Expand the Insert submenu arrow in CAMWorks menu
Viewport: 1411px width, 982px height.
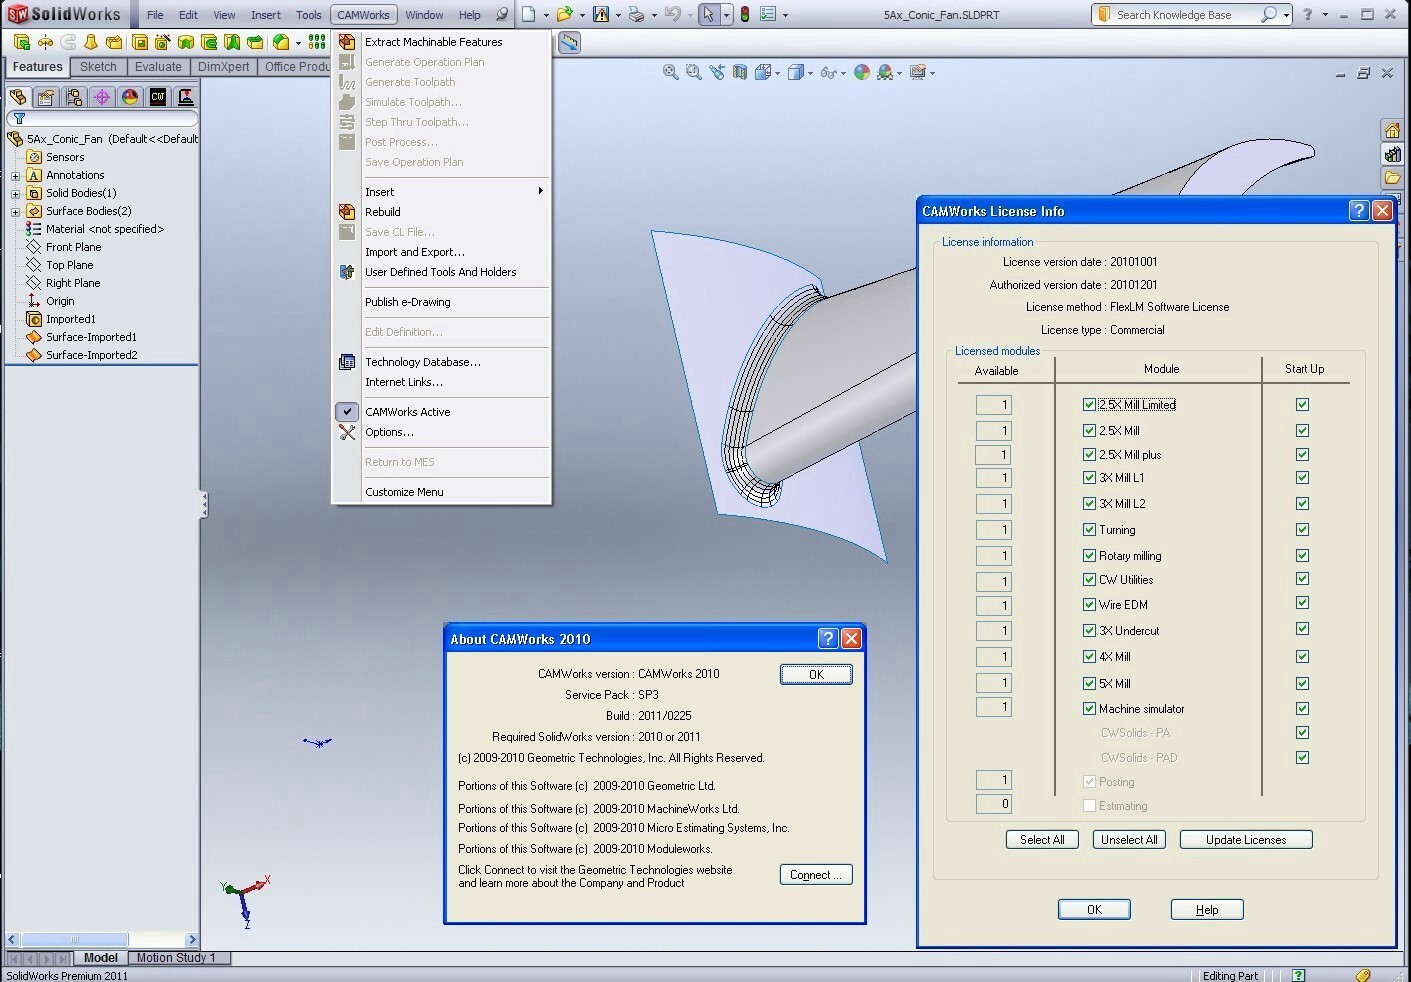pyautogui.click(x=541, y=191)
